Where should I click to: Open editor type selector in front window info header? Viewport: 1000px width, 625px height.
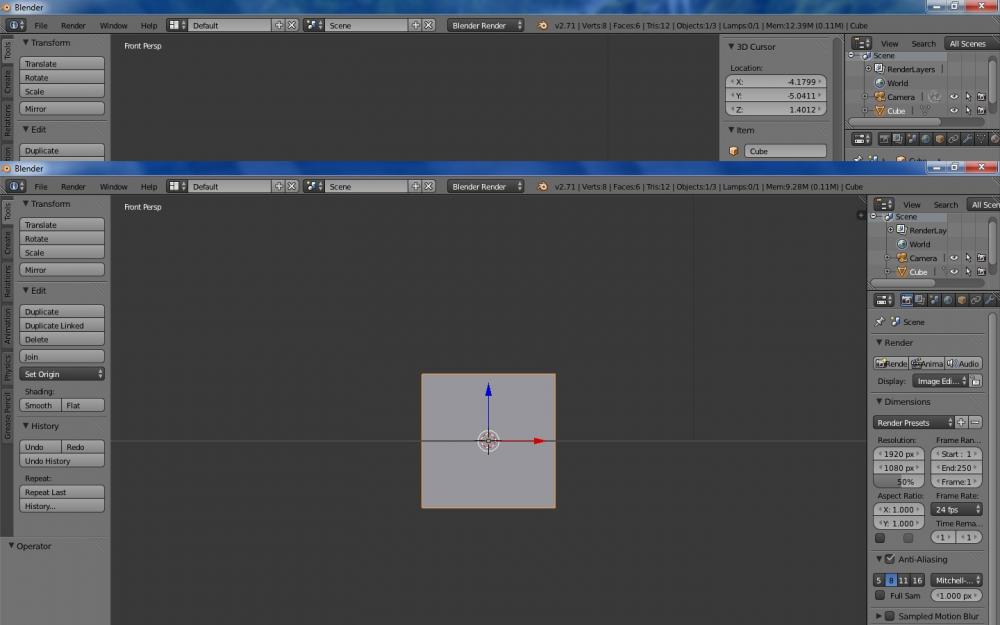click(x=15, y=186)
